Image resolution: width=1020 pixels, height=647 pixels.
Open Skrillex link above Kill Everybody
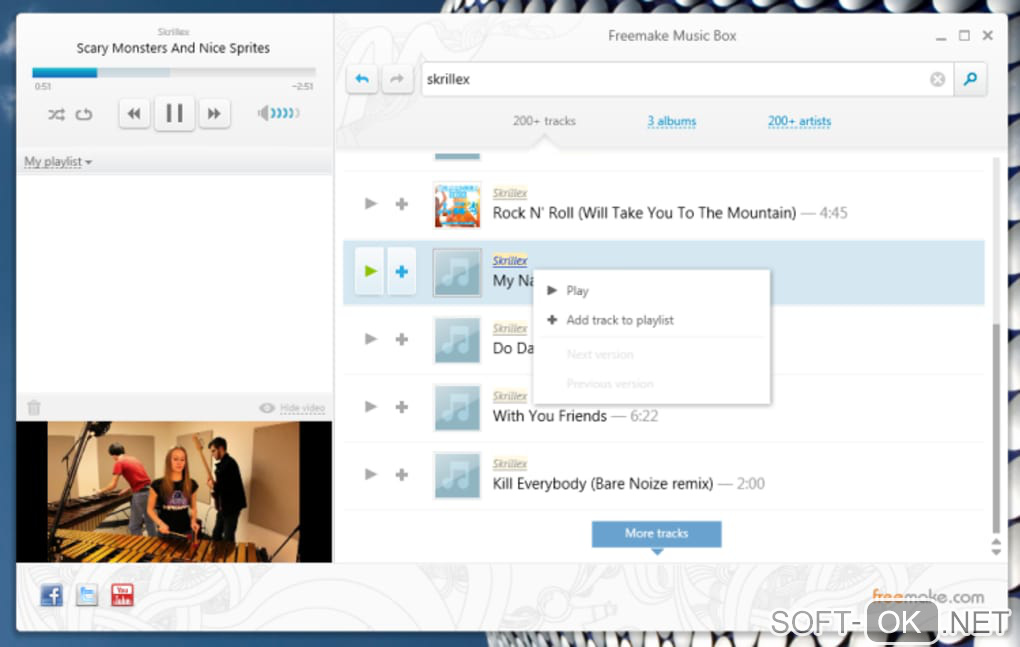click(510, 464)
